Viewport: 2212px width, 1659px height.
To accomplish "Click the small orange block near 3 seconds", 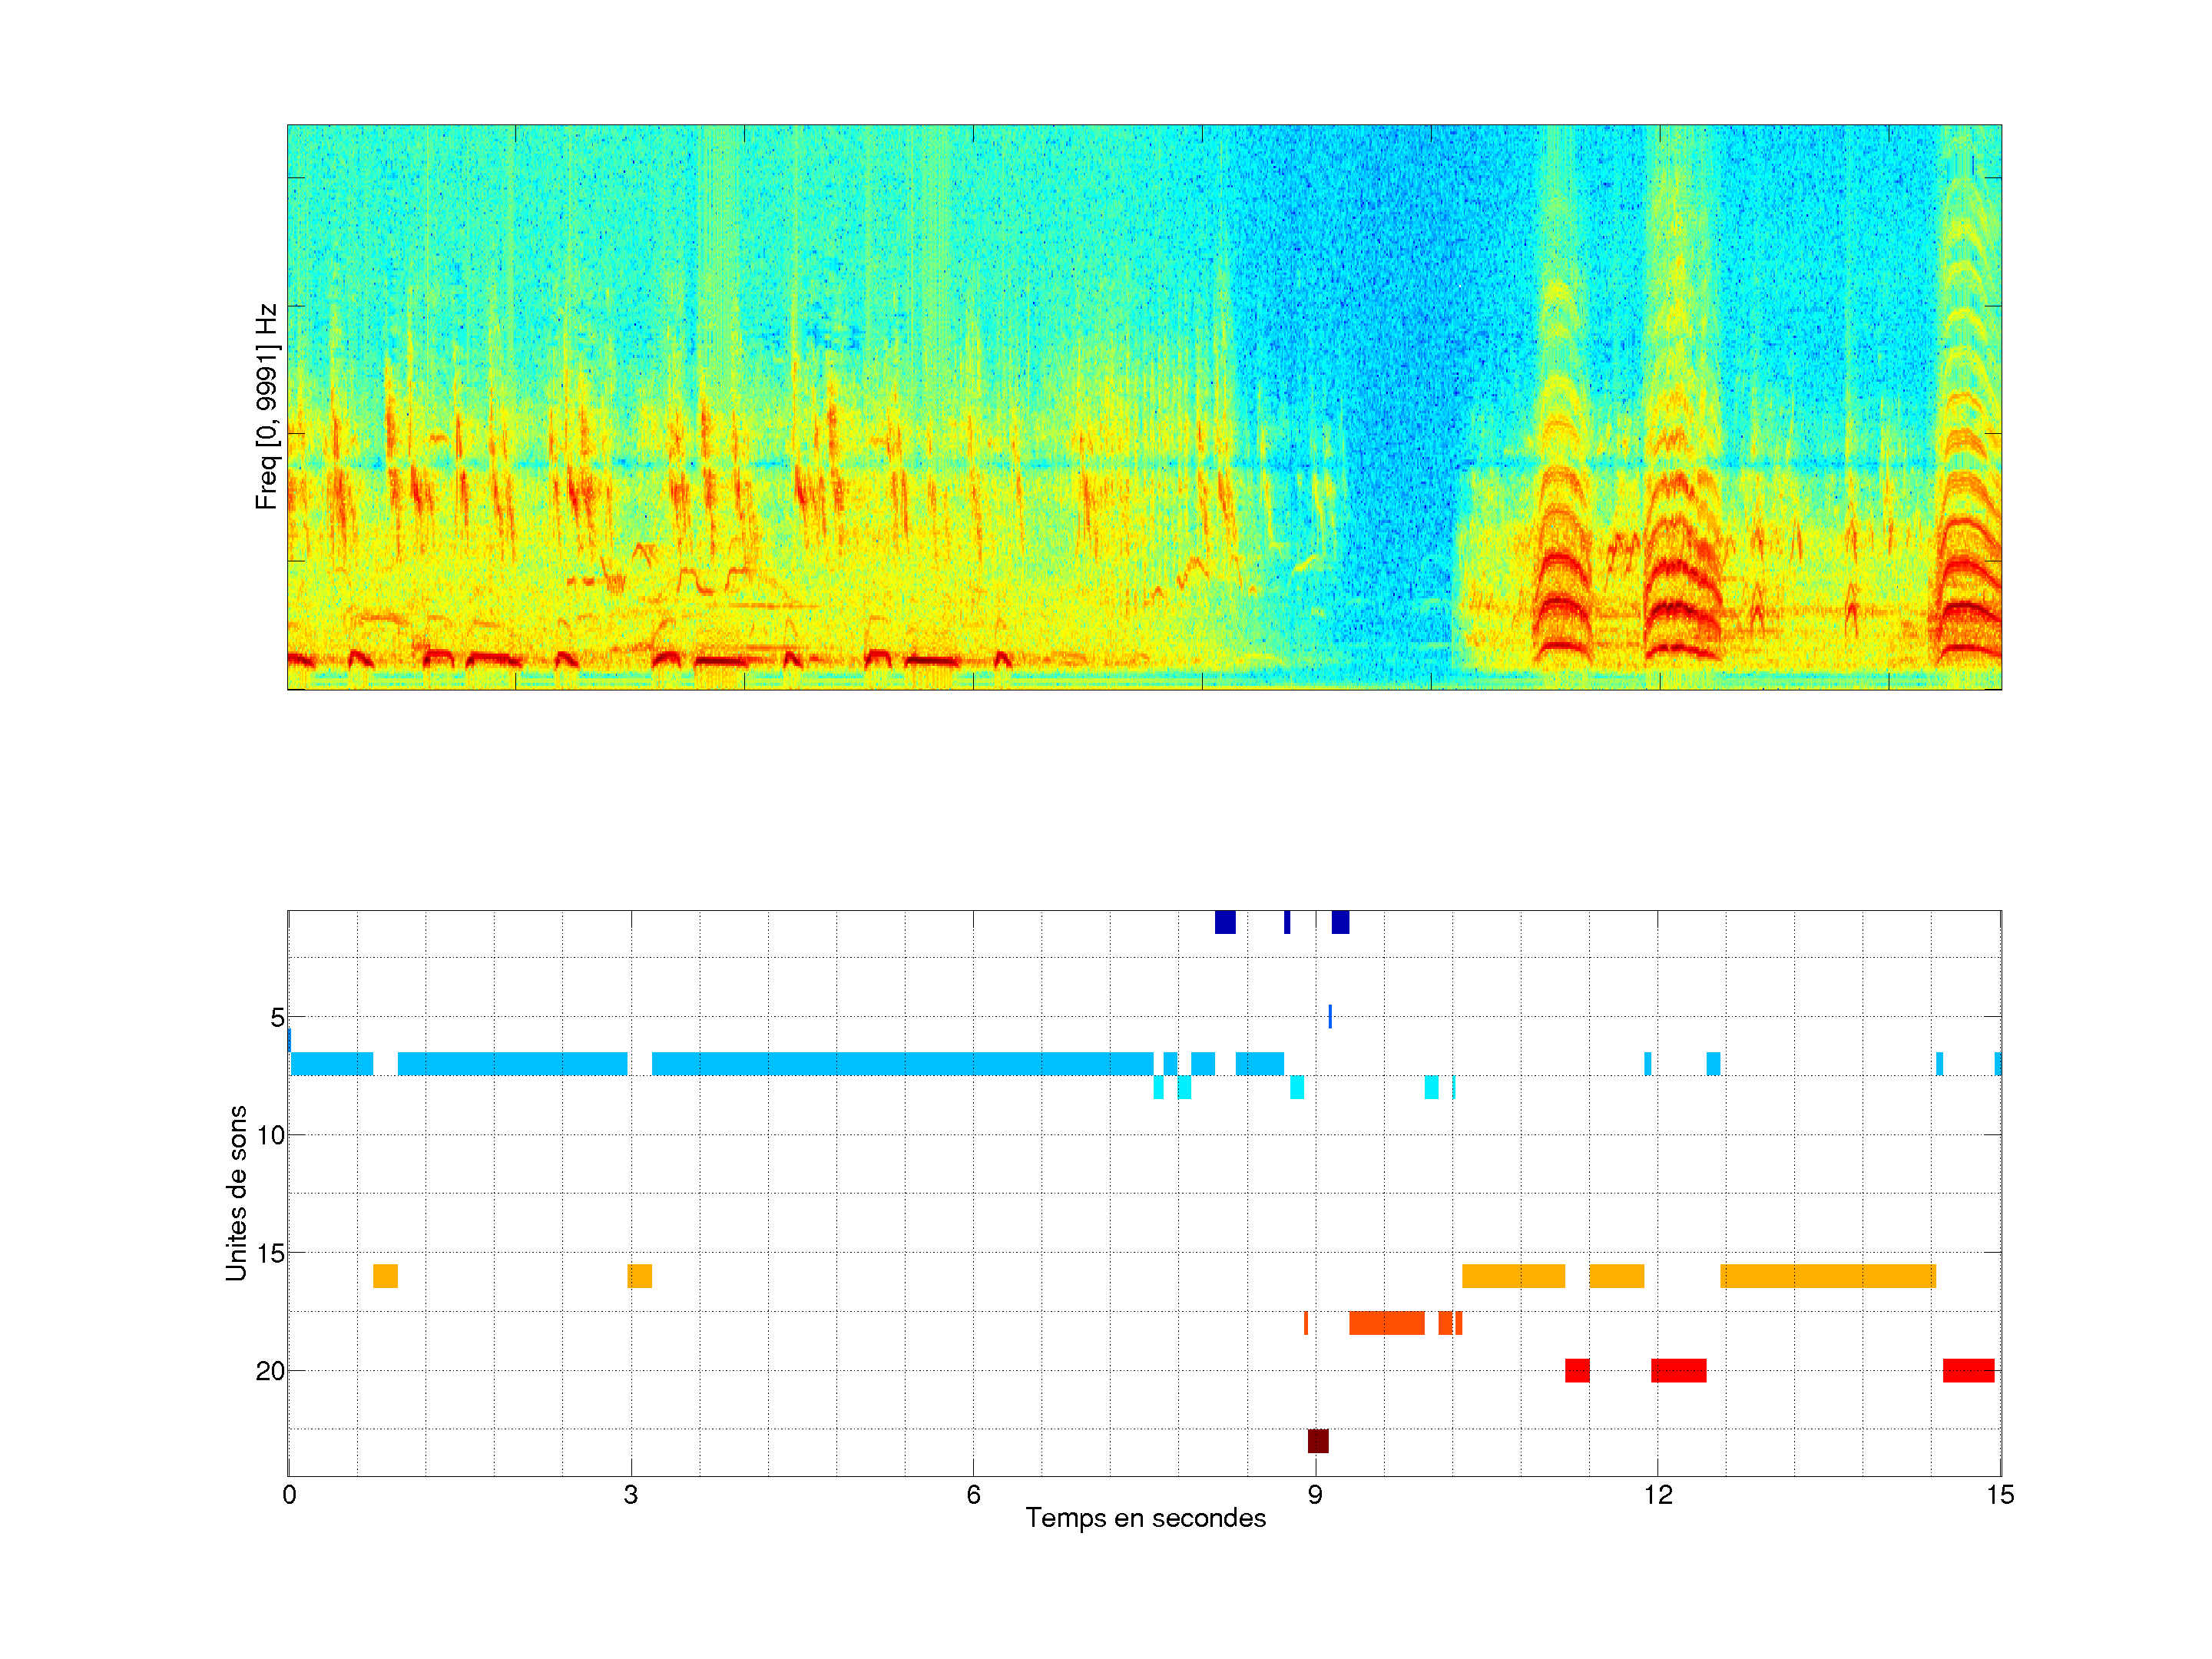I will pyautogui.click(x=640, y=1276).
